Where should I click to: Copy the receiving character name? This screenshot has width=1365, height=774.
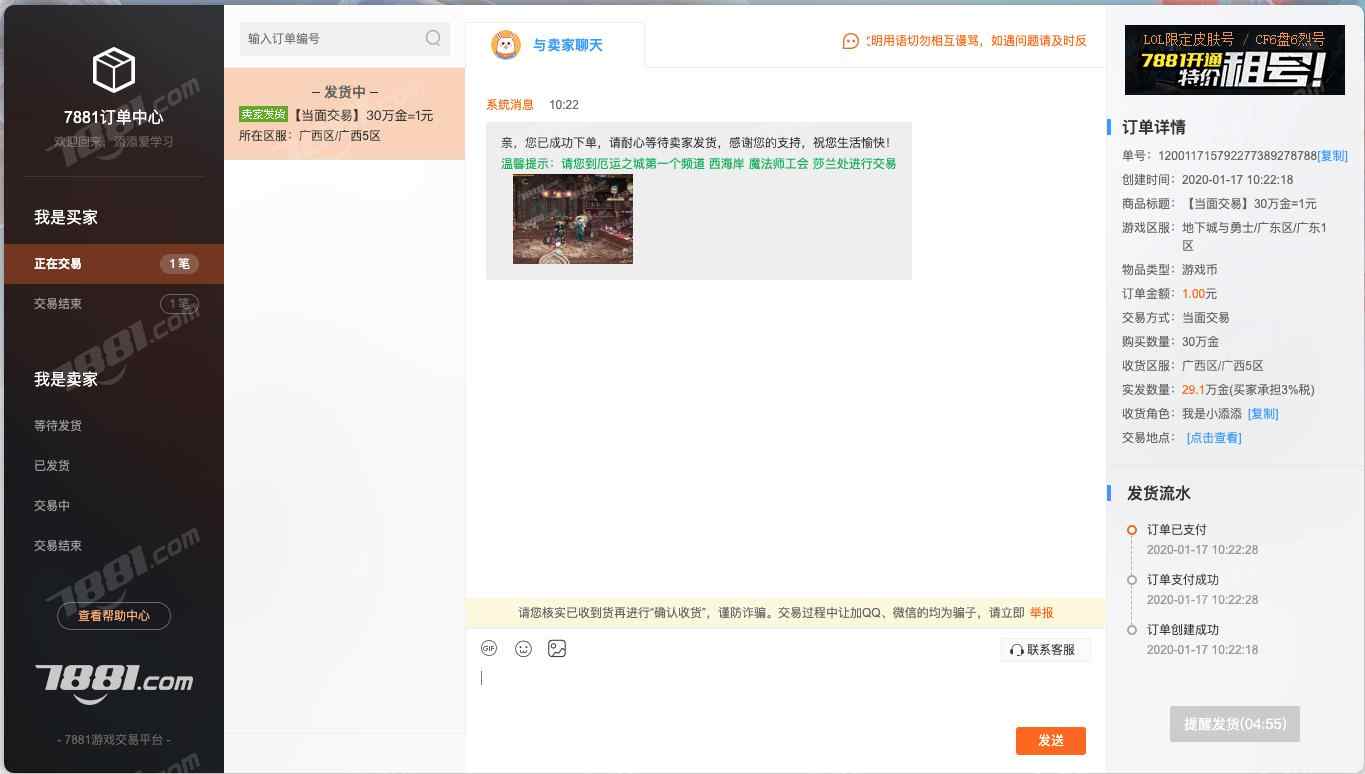[1263, 414]
